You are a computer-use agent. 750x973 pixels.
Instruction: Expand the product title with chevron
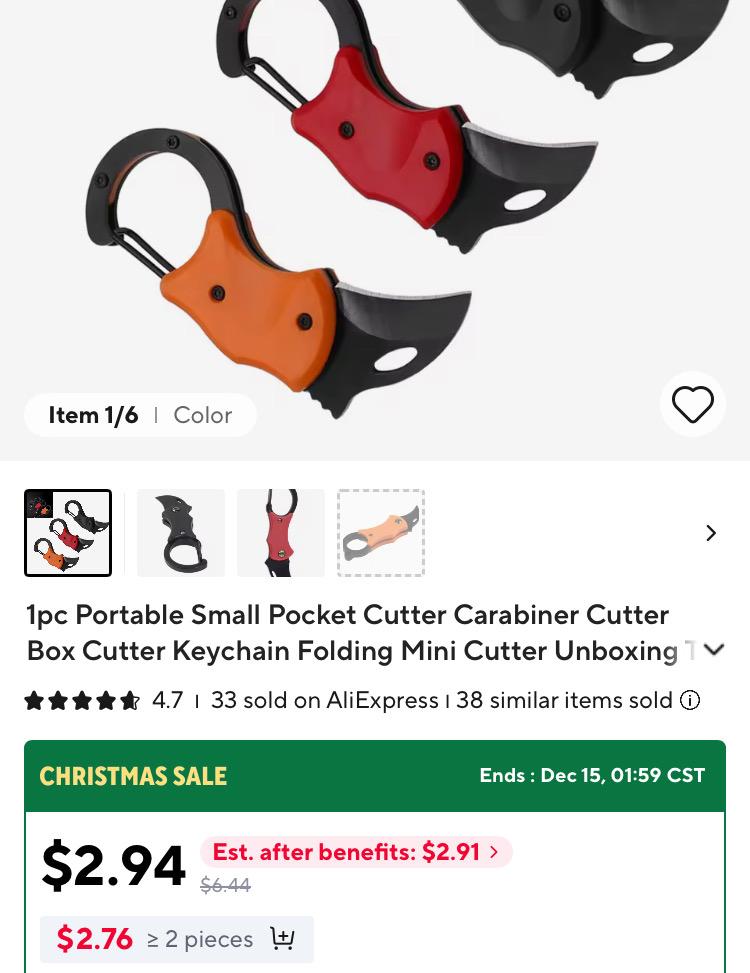tap(715, 650)
